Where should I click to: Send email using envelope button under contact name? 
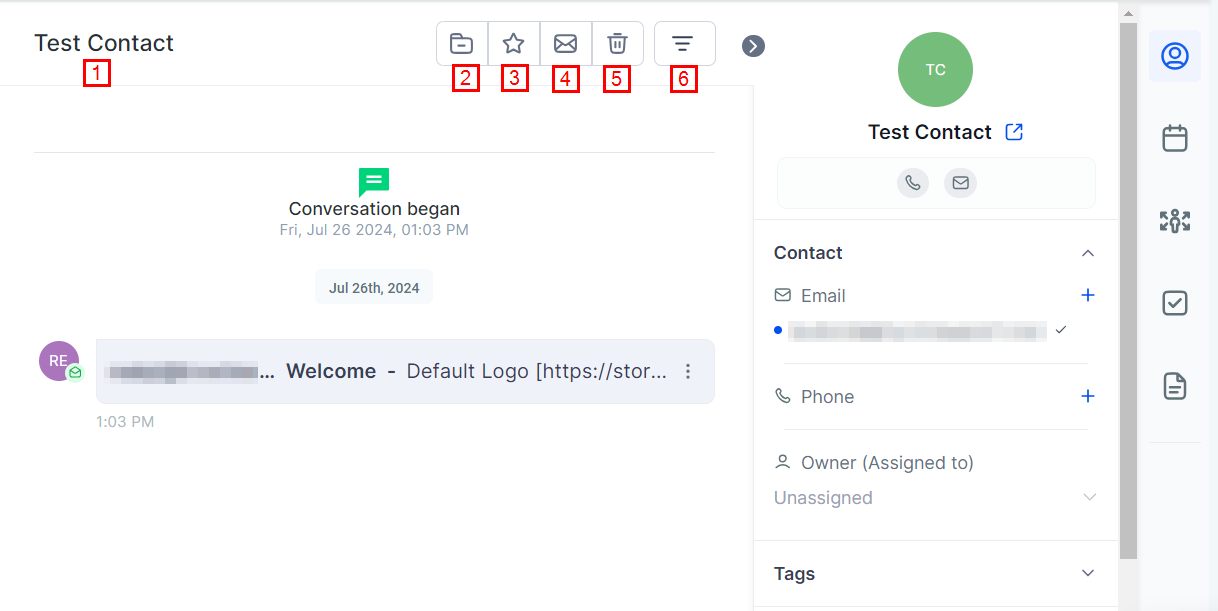(960, 183)
